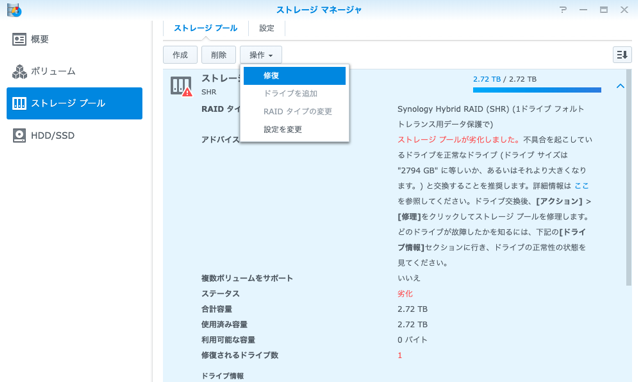Click the 修復されるドライブ数 label
Viewport: 638px width, 382px height.
(x=240, y=355)
